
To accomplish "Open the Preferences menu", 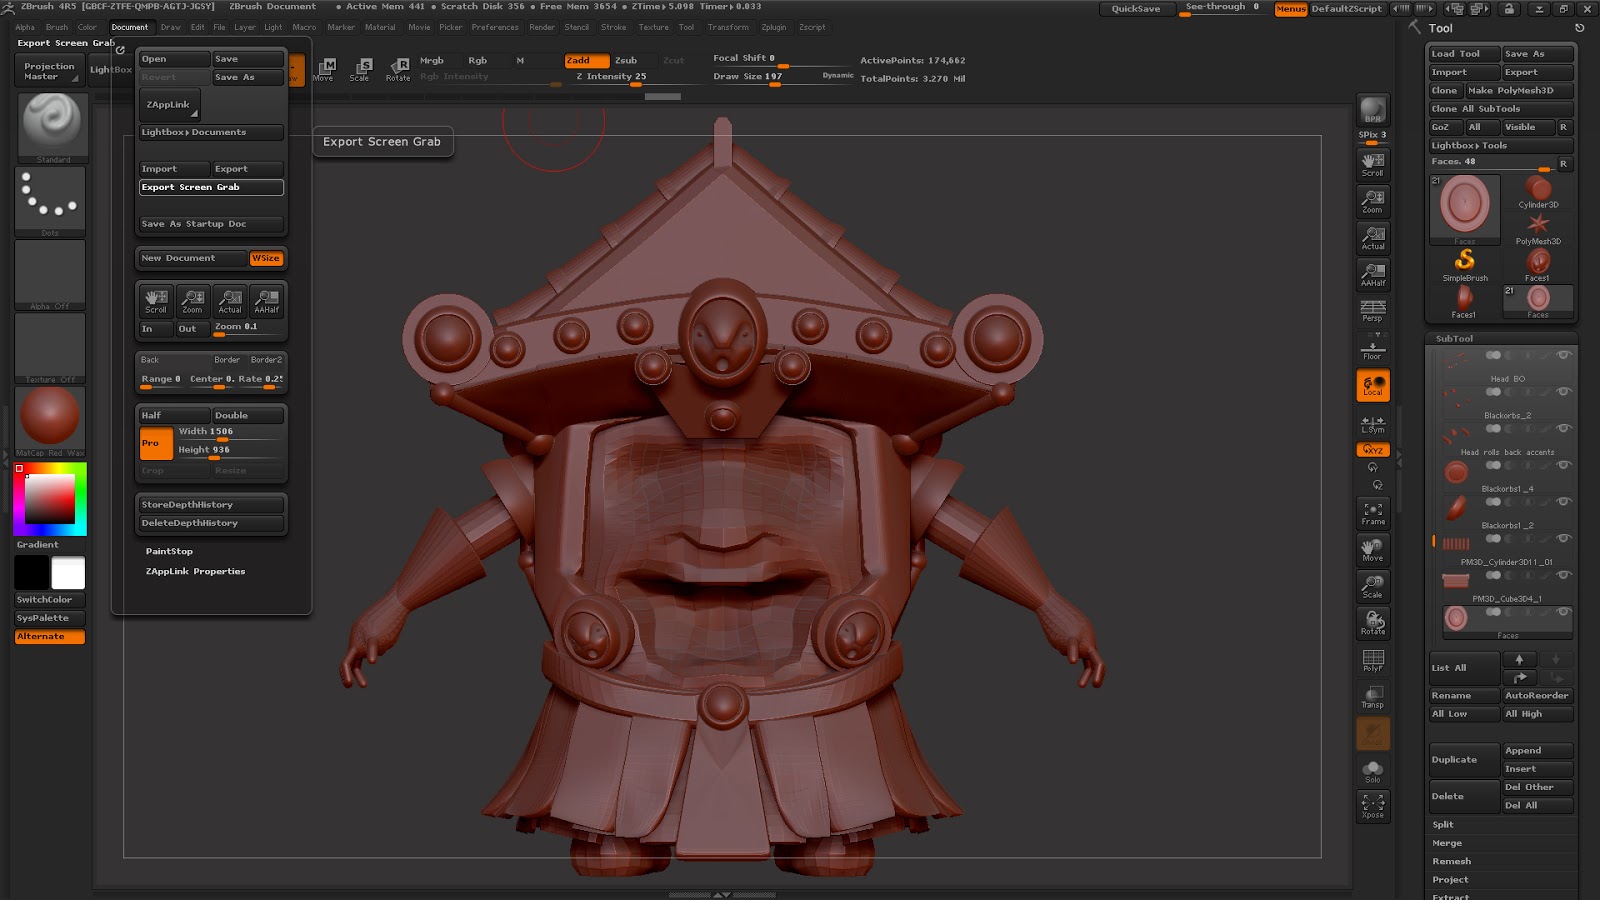I will [495, 27].
